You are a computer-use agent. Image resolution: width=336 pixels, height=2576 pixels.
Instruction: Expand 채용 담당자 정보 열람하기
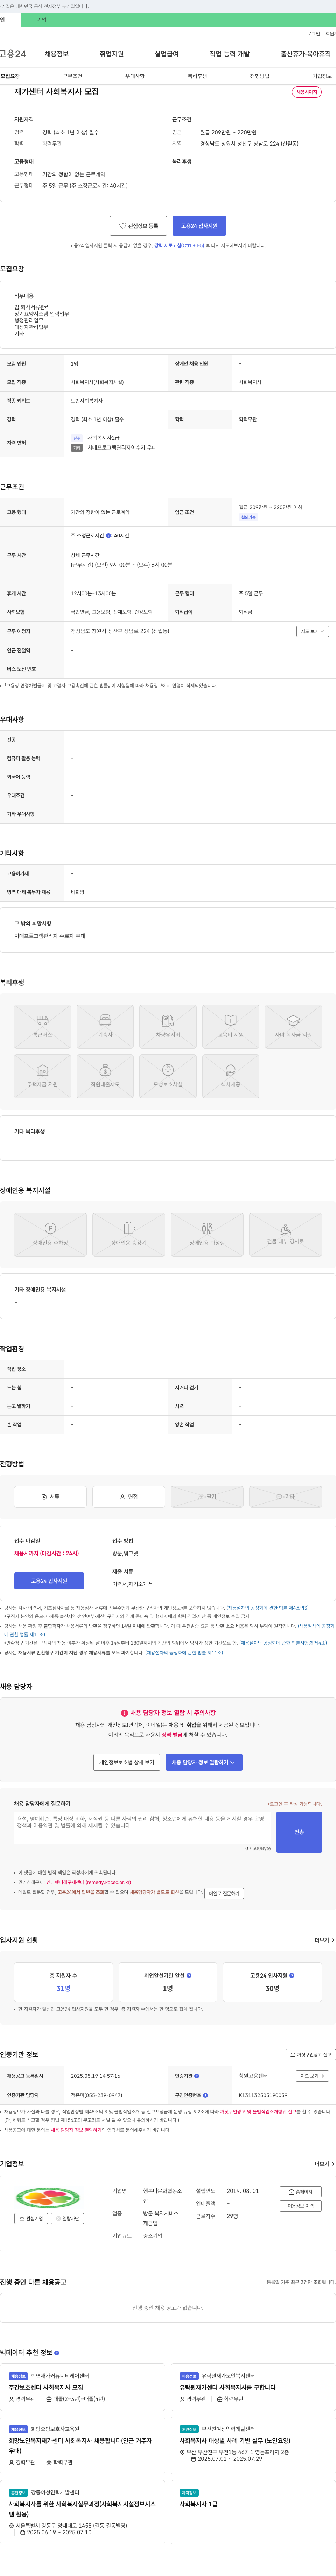coord(204,1762)
